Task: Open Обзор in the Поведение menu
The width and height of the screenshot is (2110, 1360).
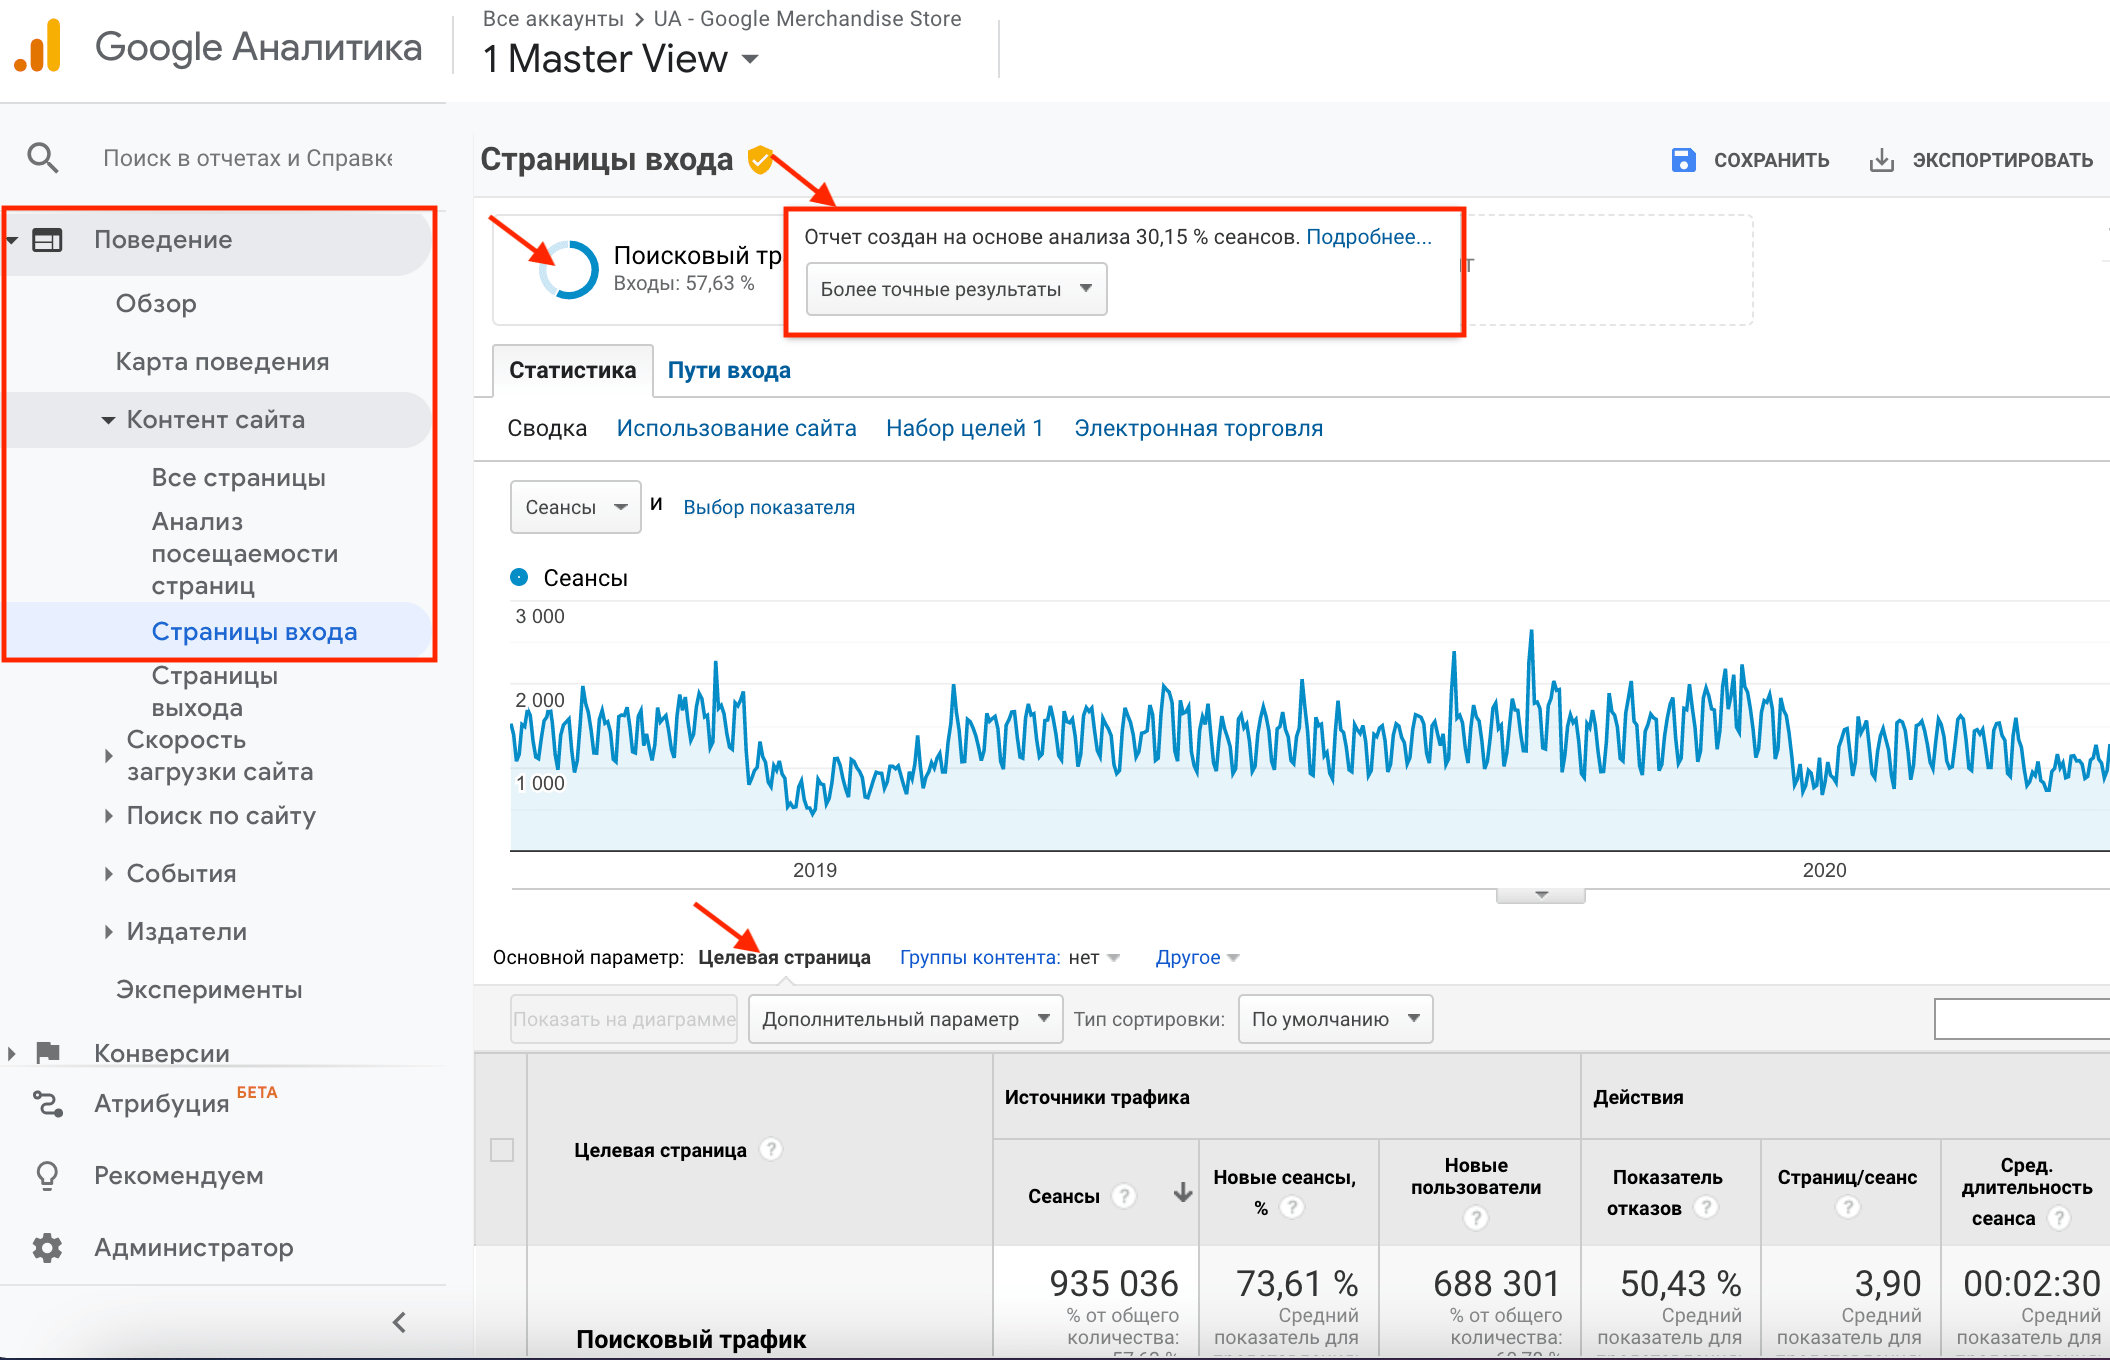Action: 156,304
